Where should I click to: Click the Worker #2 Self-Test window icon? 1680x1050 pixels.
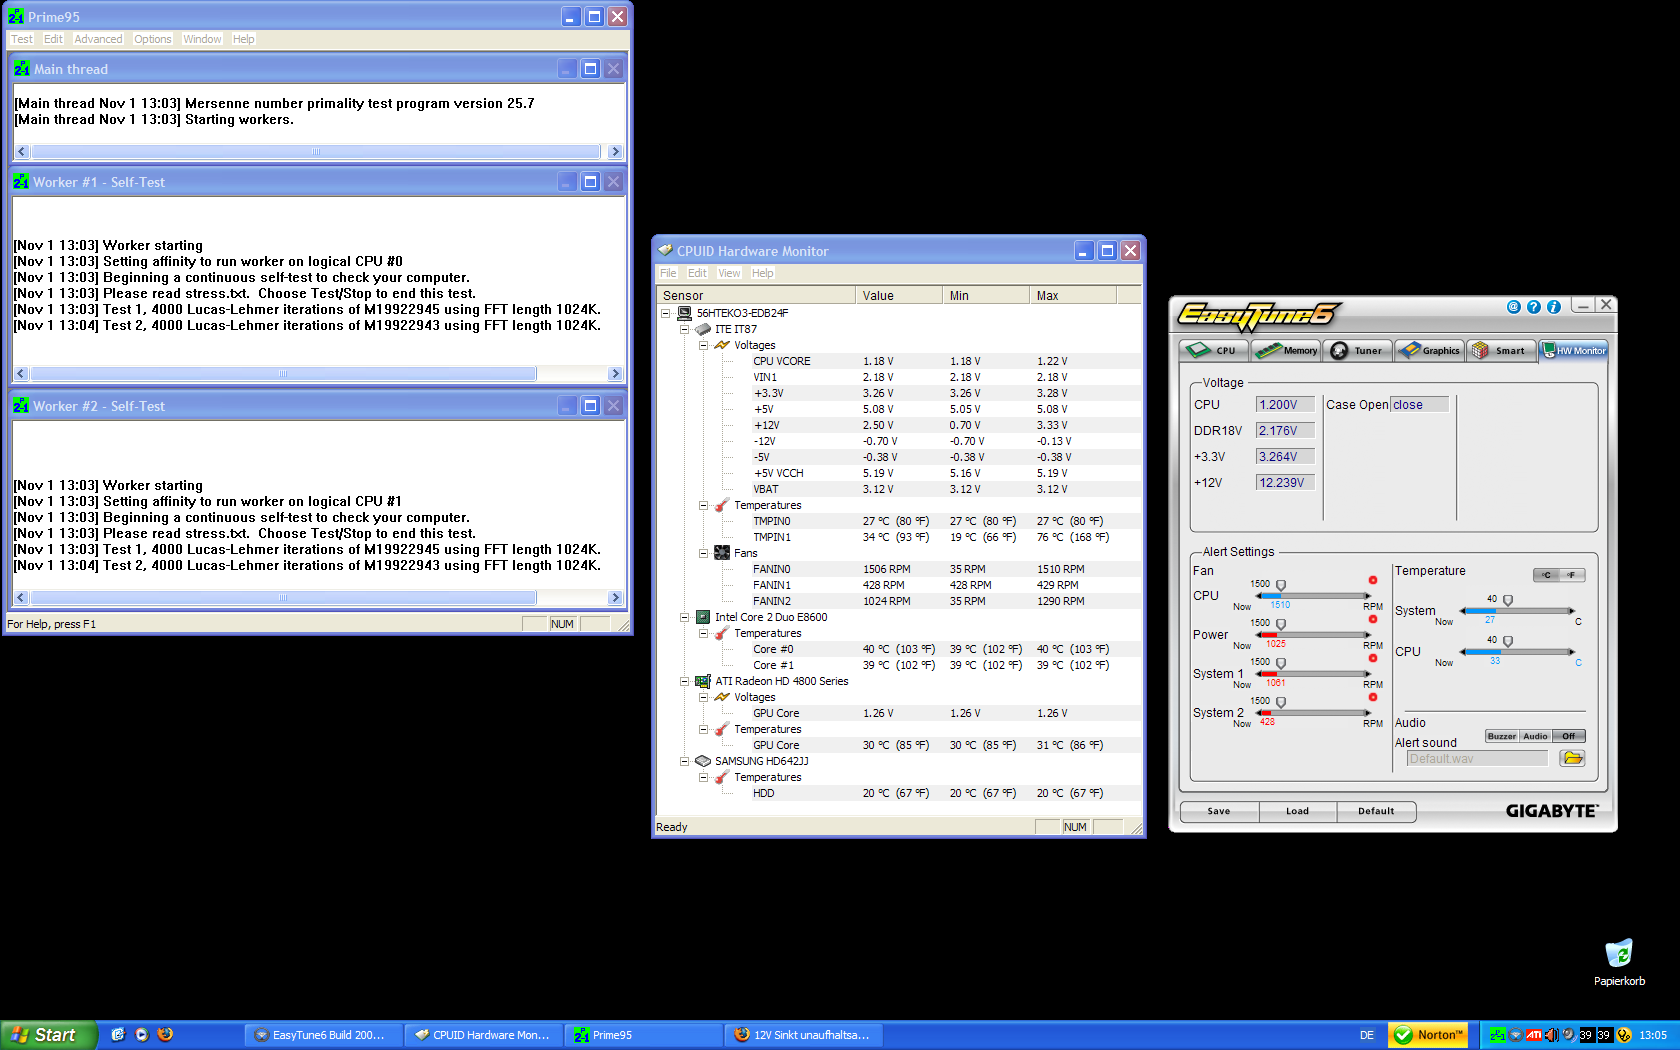pos(21,406)
